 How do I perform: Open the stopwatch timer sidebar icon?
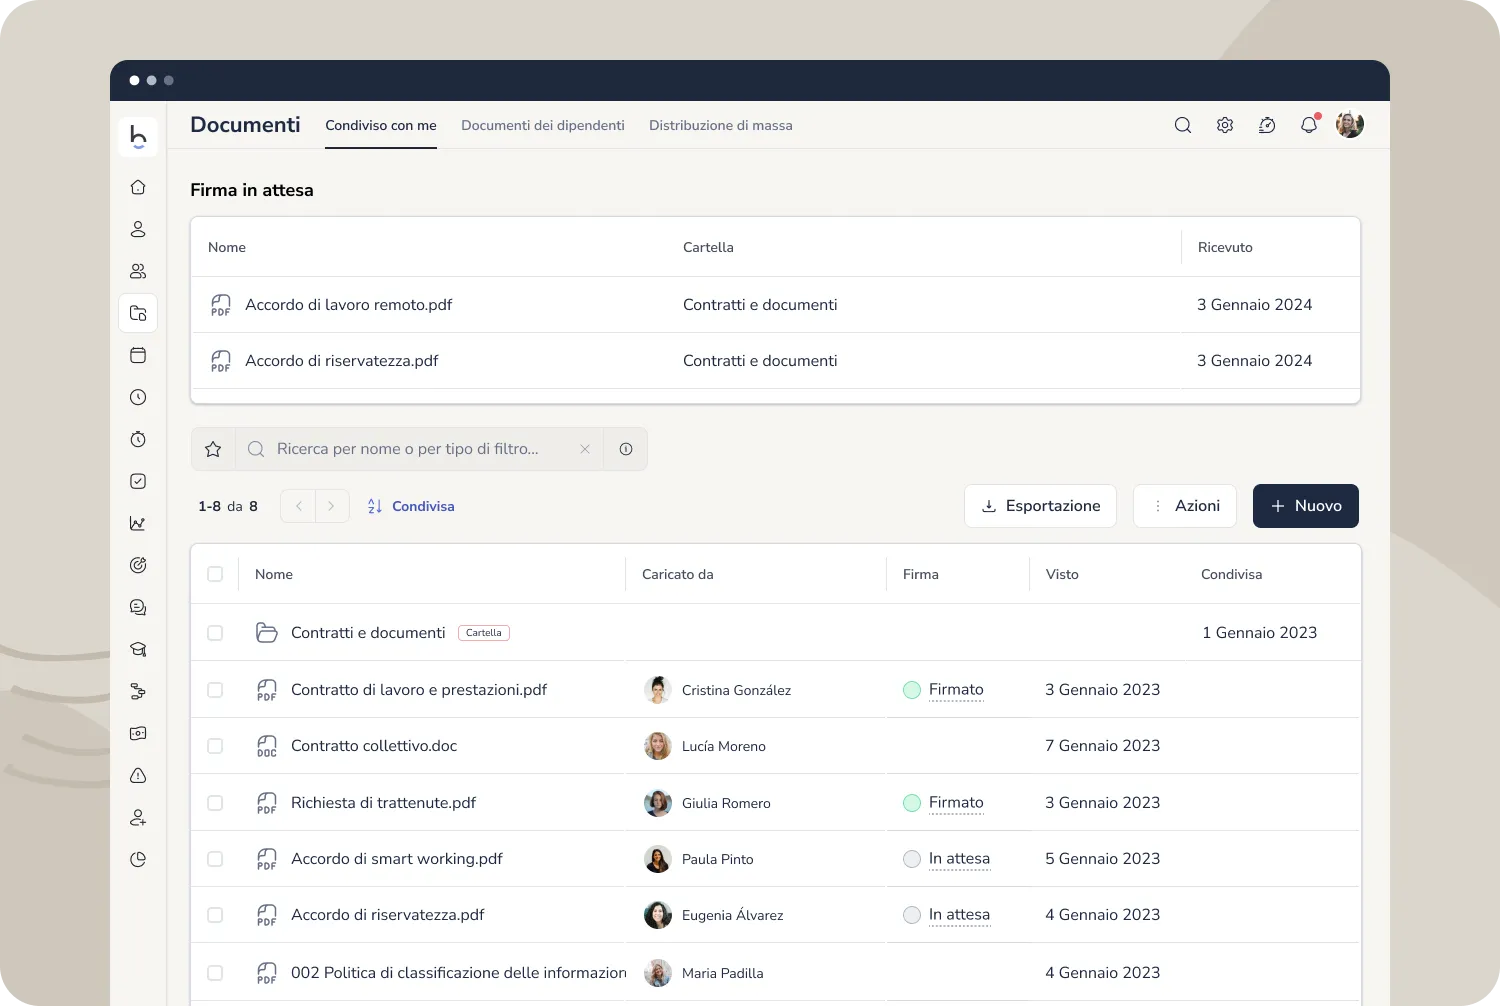coord(138,439)
